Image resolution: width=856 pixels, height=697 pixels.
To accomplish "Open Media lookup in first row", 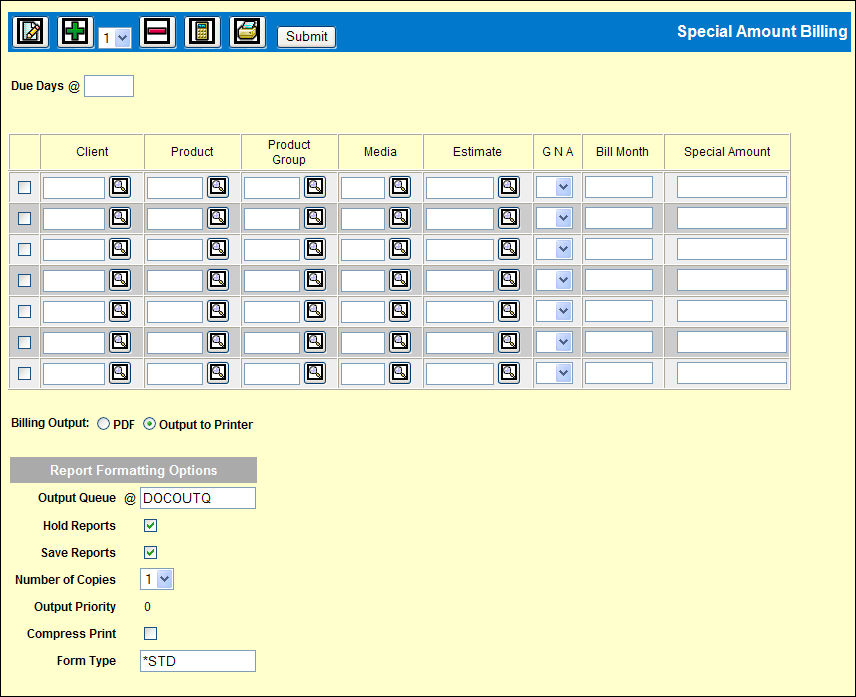I will point(400,187).
